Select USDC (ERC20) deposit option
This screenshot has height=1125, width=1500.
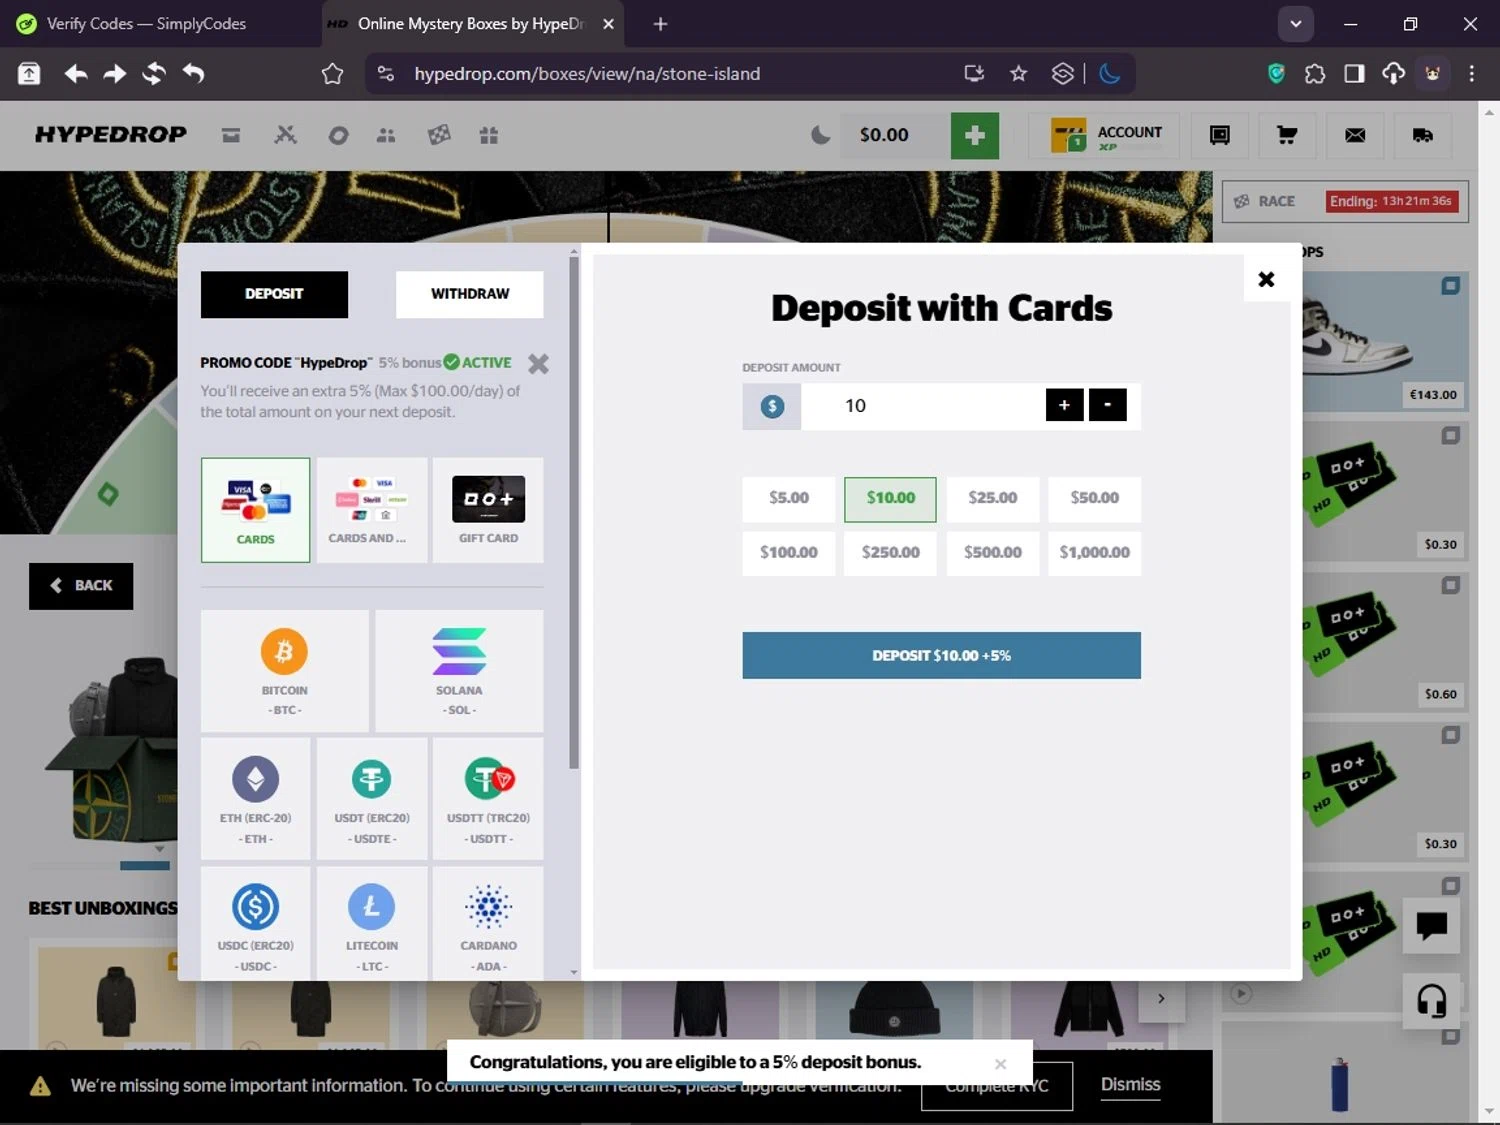coord(256,923)
